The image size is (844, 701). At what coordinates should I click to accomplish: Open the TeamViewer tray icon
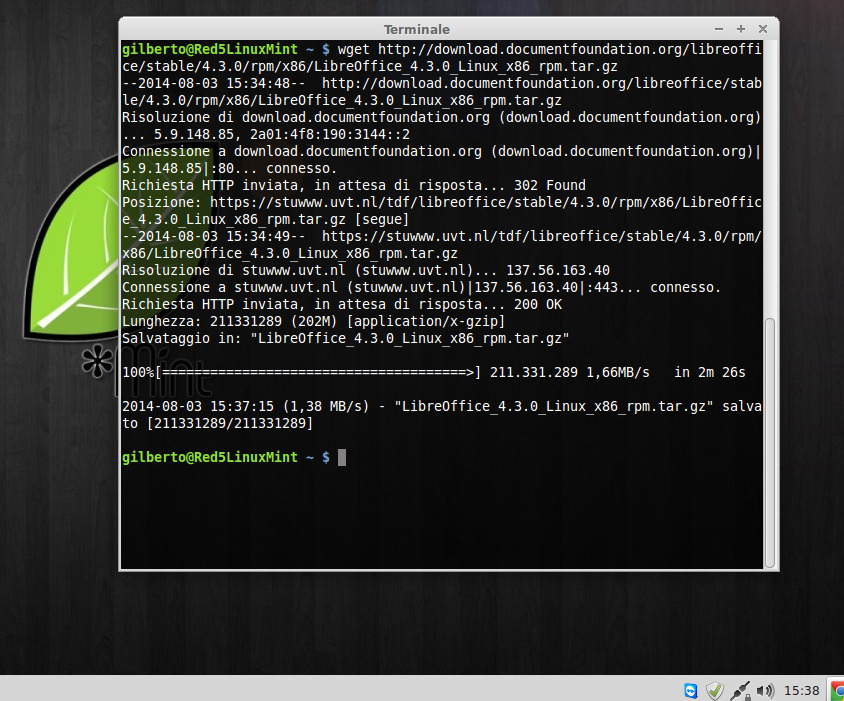pos(691,690)
